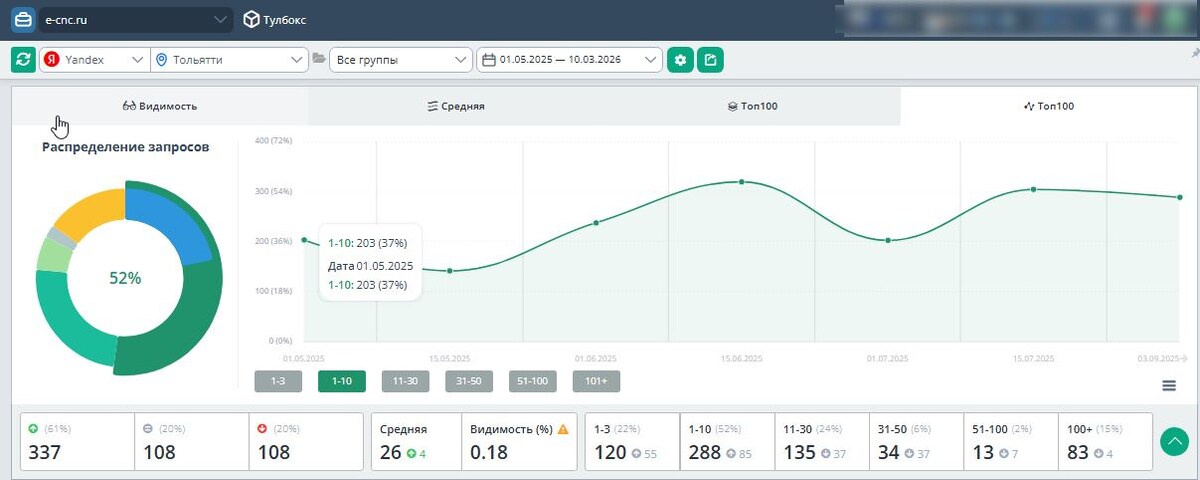1200x480 pixels.
Task: Click the unchanged positions card with grey icon
Action: (192, 441)
